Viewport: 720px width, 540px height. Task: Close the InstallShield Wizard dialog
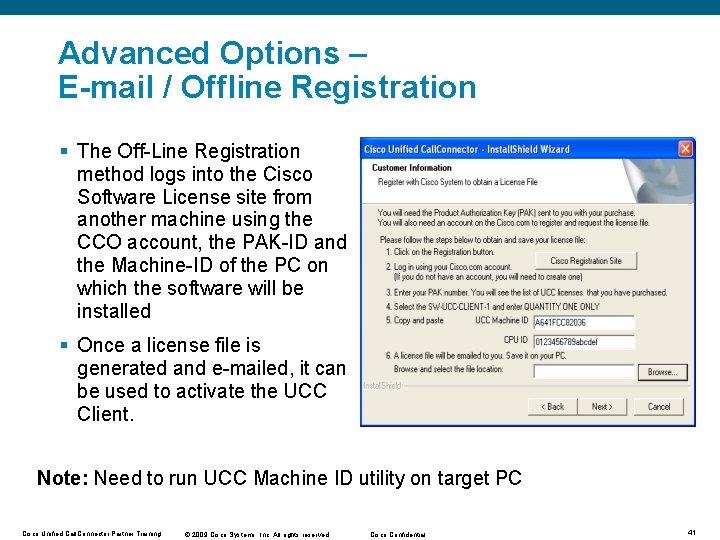pos(685,149)
